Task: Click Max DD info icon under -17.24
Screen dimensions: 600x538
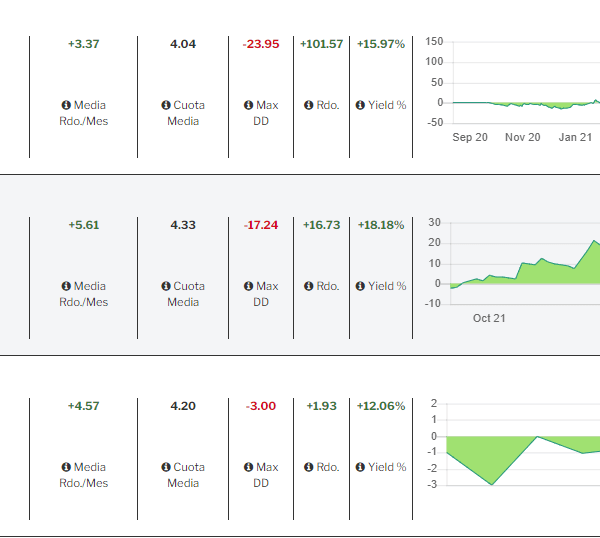Action: (x=248, y=286)
